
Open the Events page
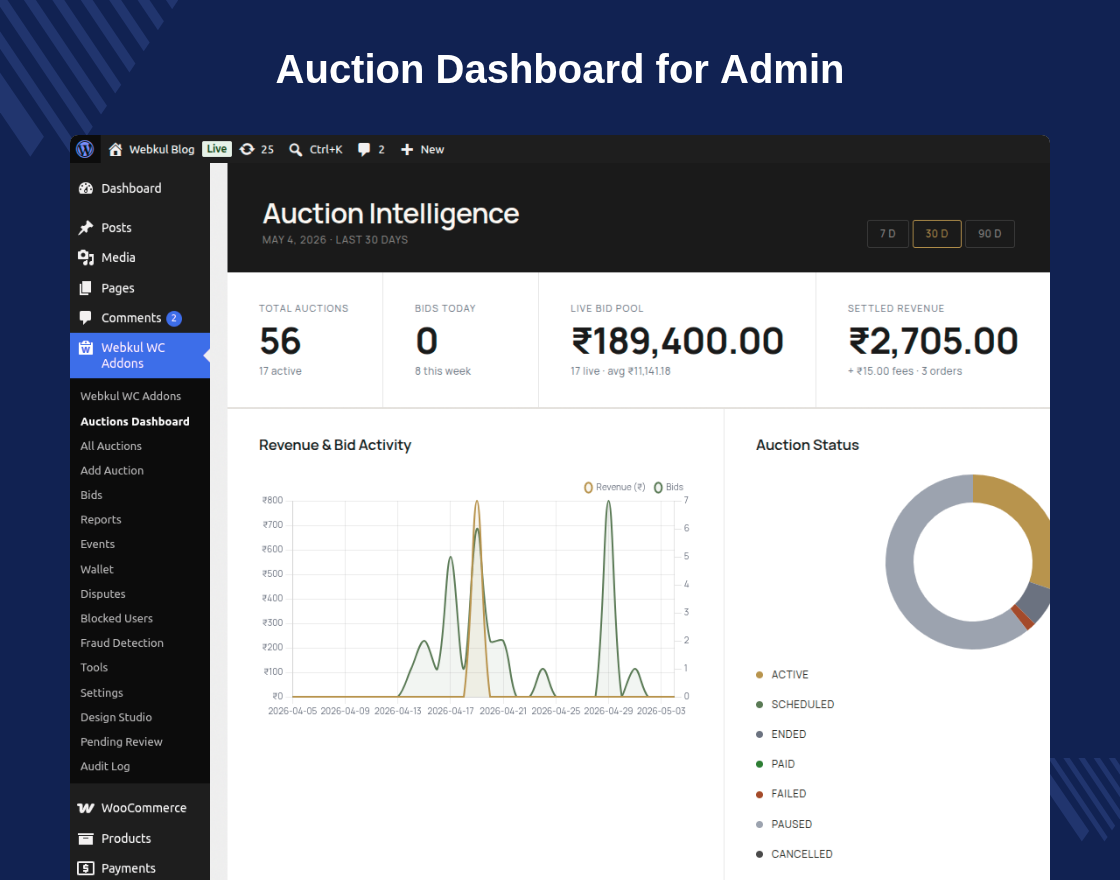[97, 544]
